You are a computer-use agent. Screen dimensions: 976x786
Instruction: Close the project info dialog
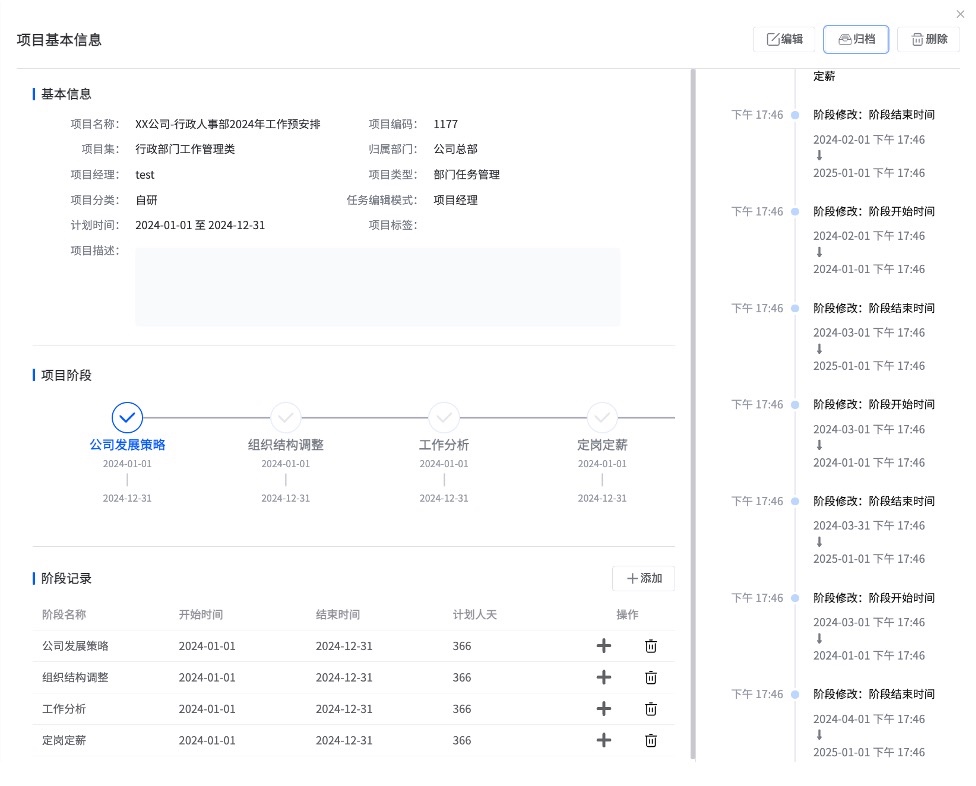[x=960, y=14]
